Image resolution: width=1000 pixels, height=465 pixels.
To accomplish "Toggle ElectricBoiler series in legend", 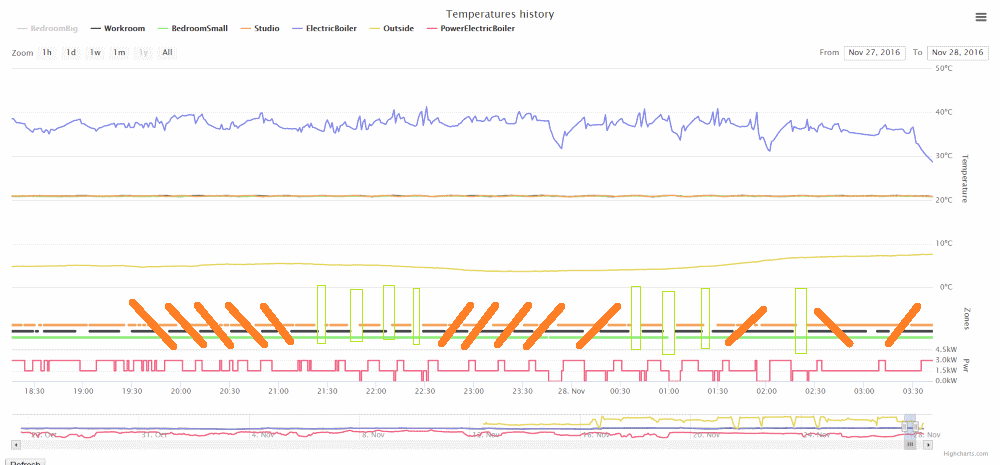I will pos(324,29).
